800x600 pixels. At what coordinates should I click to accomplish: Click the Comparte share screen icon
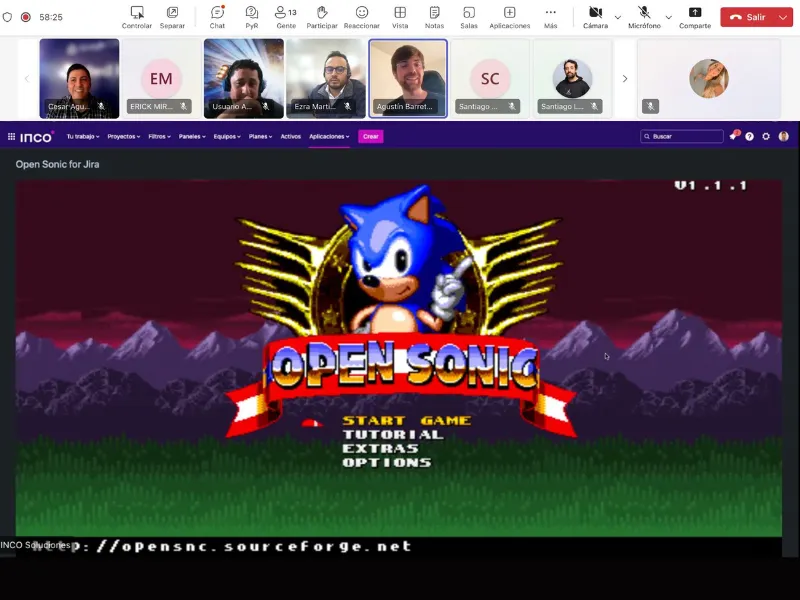coord(695,16)
